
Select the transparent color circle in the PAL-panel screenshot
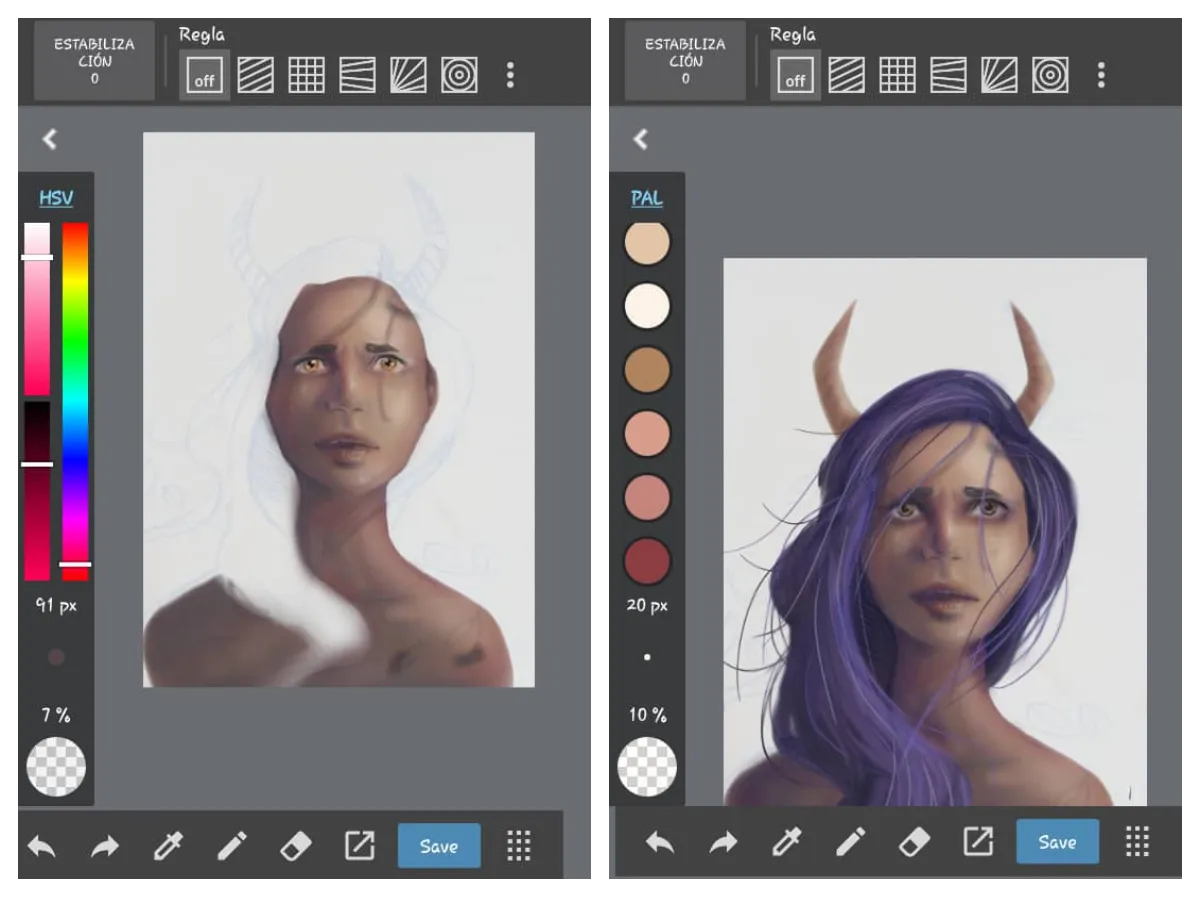[647, 767]
